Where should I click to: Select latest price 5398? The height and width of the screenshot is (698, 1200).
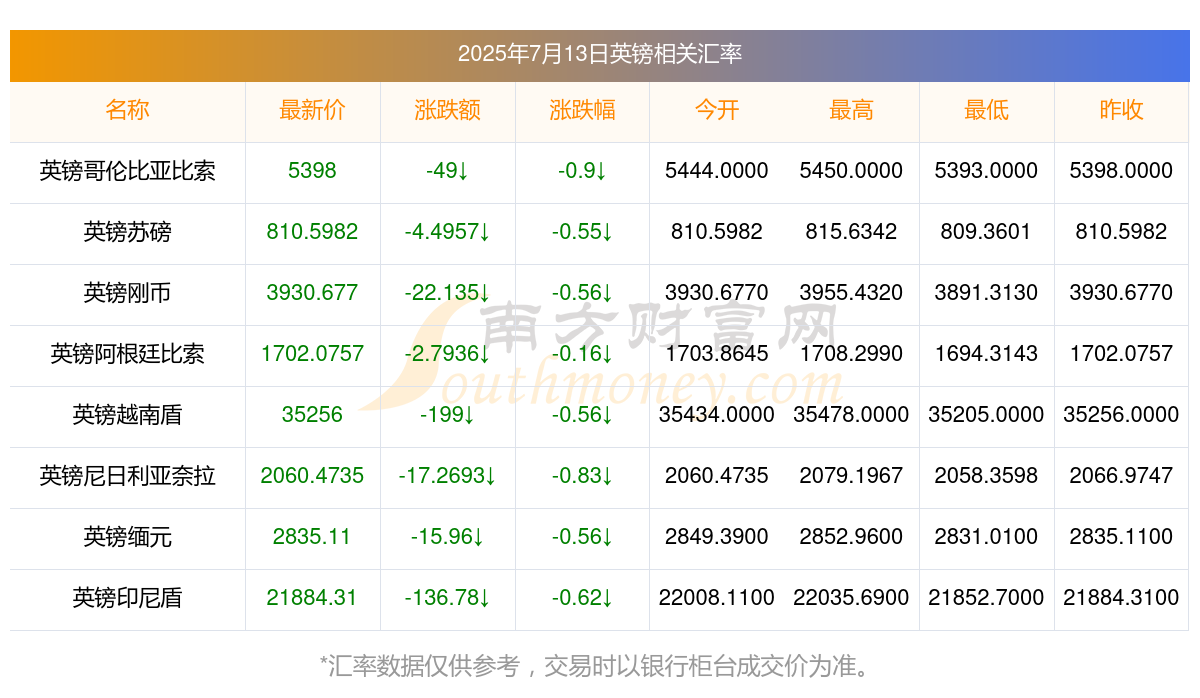tap(312, 171)
